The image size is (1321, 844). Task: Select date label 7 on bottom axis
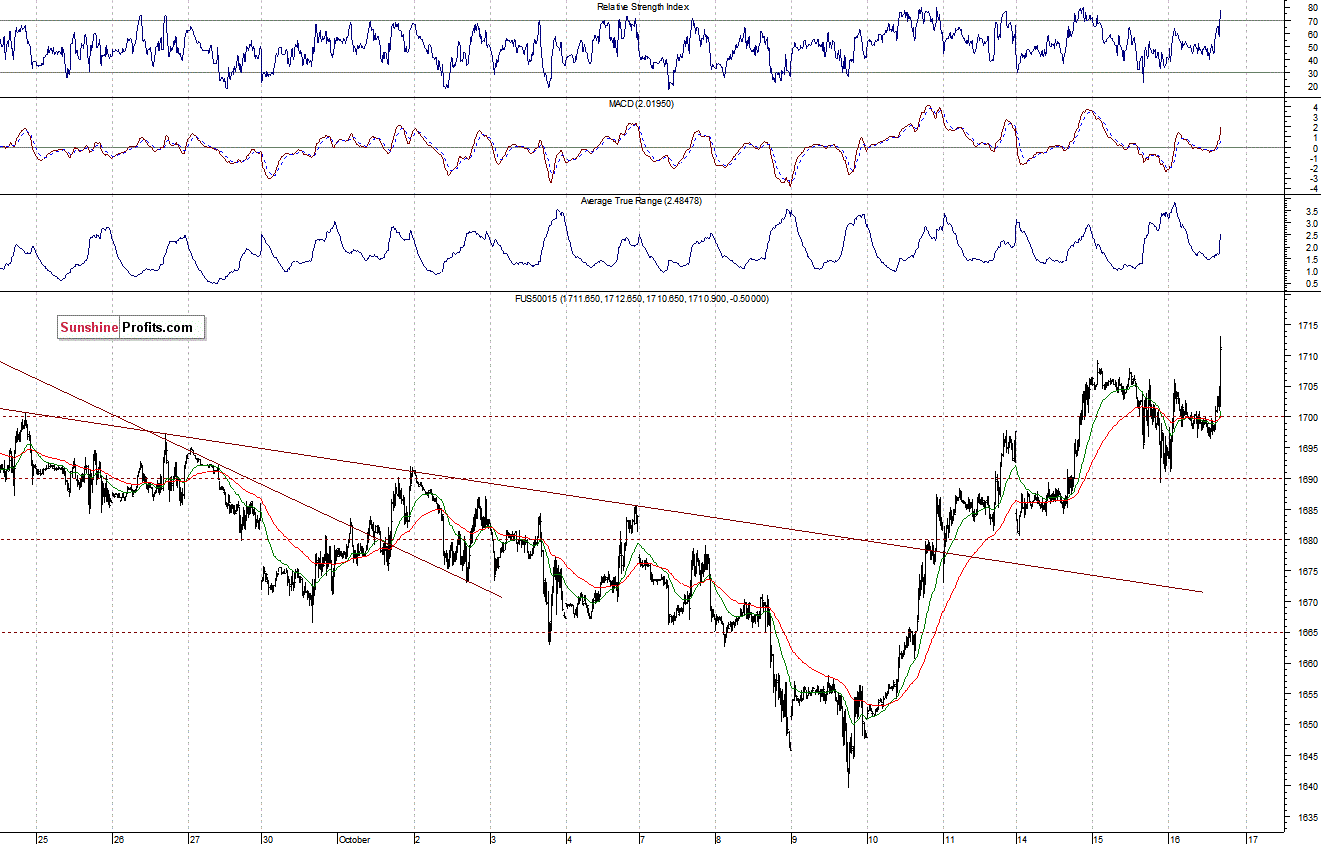(643, 838)
